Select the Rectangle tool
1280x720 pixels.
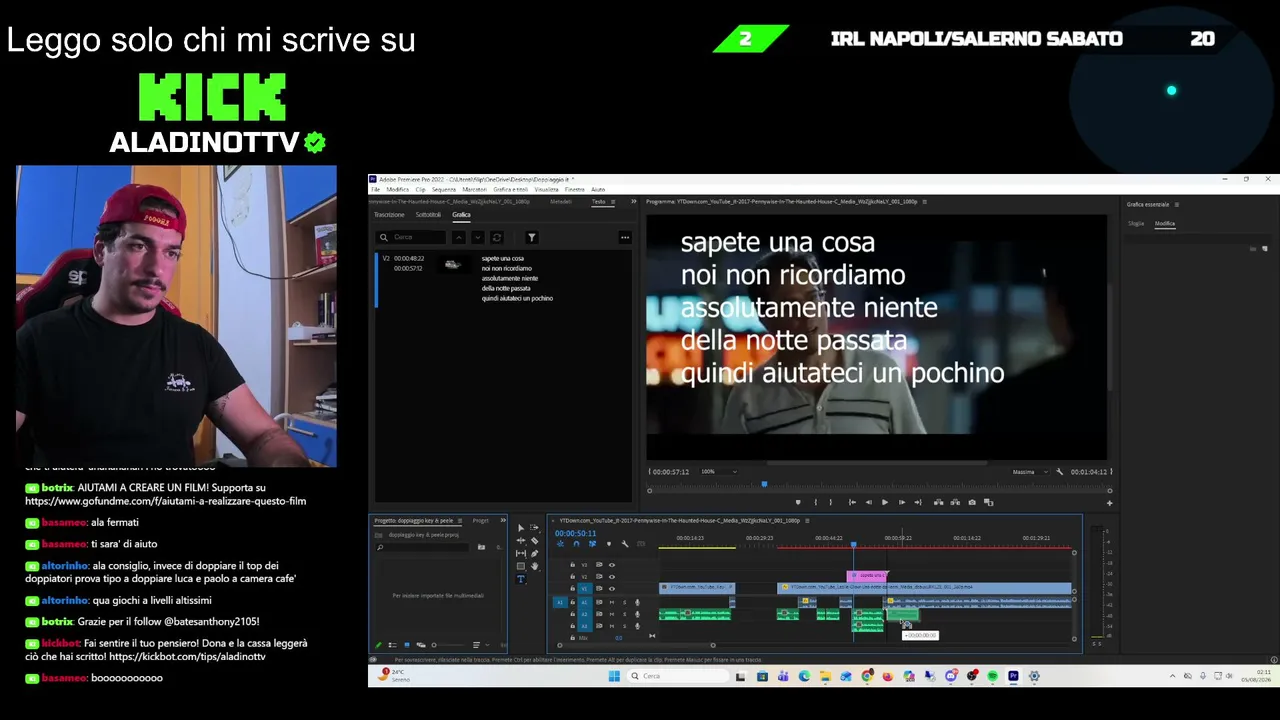click(520, 566)
